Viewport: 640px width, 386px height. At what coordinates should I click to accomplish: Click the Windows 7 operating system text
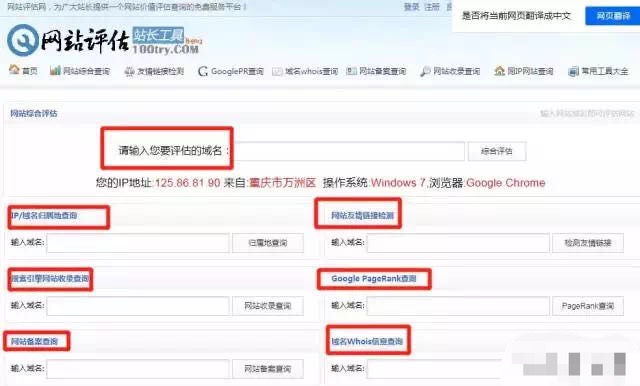[x=398, y=183]
